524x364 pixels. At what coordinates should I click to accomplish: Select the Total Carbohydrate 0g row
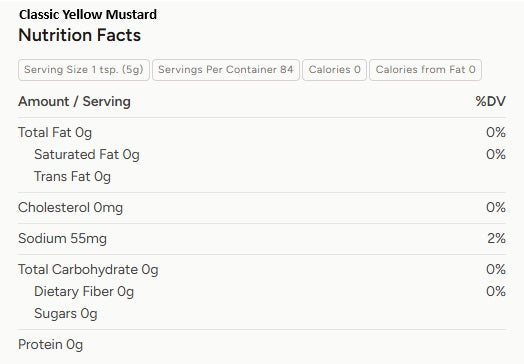tap(262, 269)
